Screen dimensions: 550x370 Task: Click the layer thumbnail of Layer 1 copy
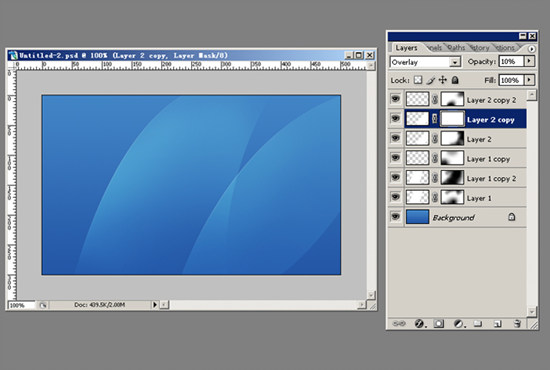pyautogui.click(x=417, y=158)
